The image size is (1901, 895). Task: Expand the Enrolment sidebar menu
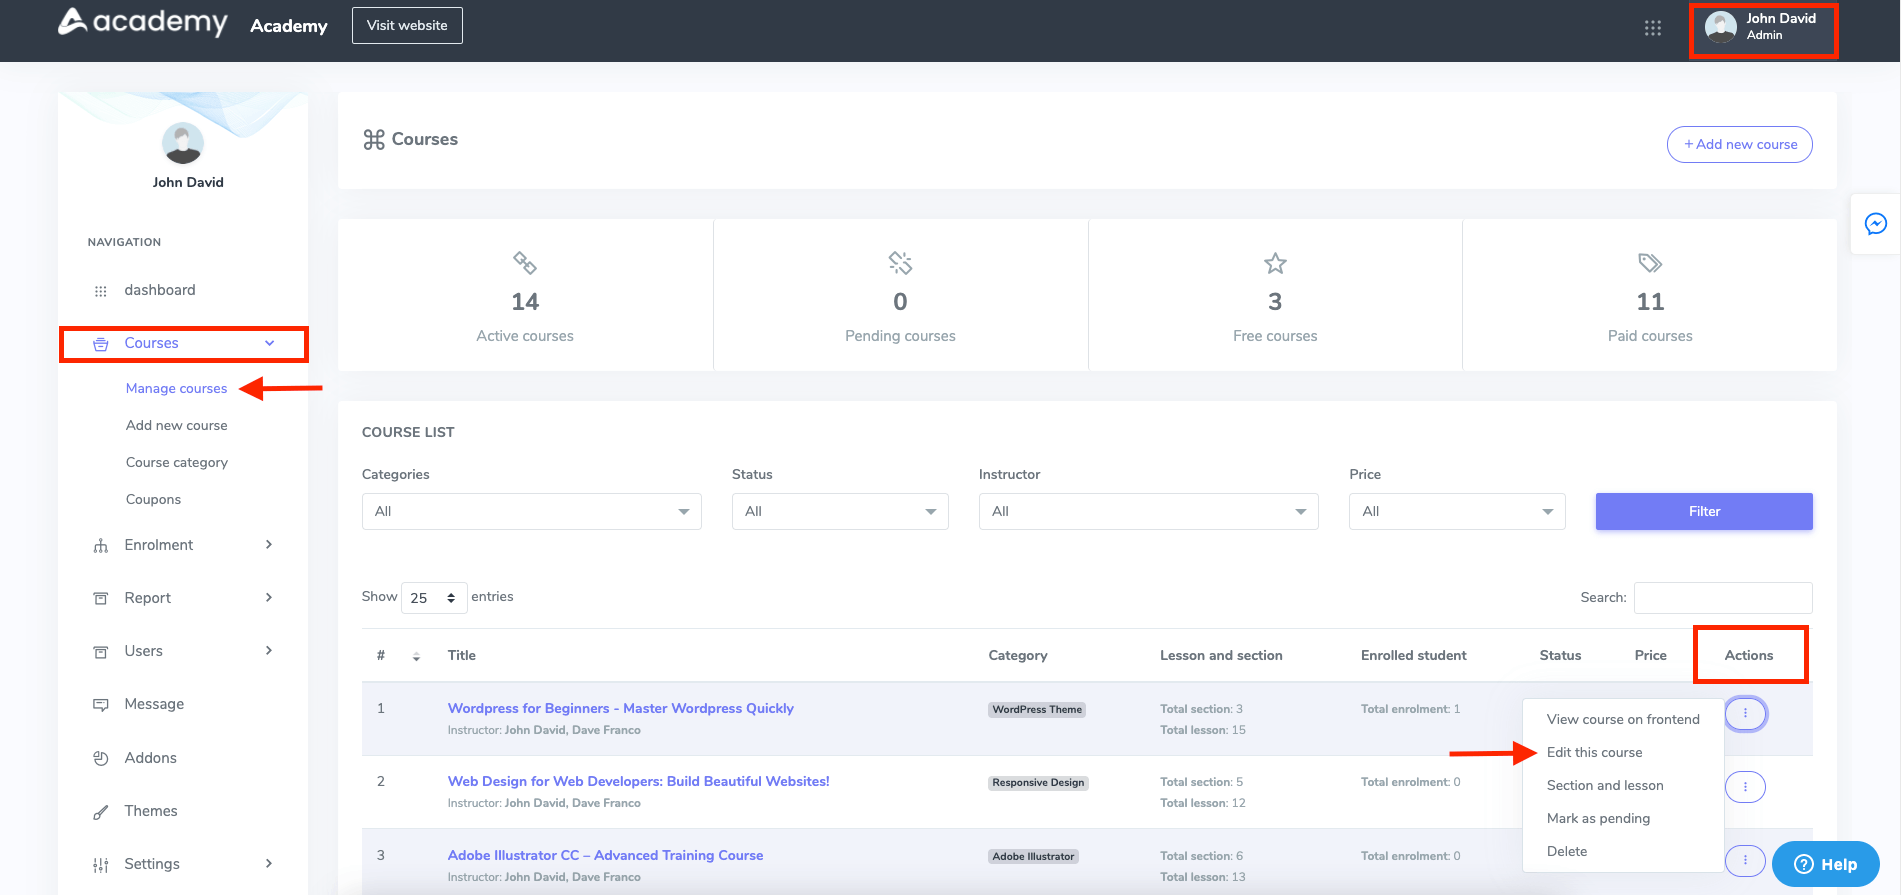tap(182, 545)
